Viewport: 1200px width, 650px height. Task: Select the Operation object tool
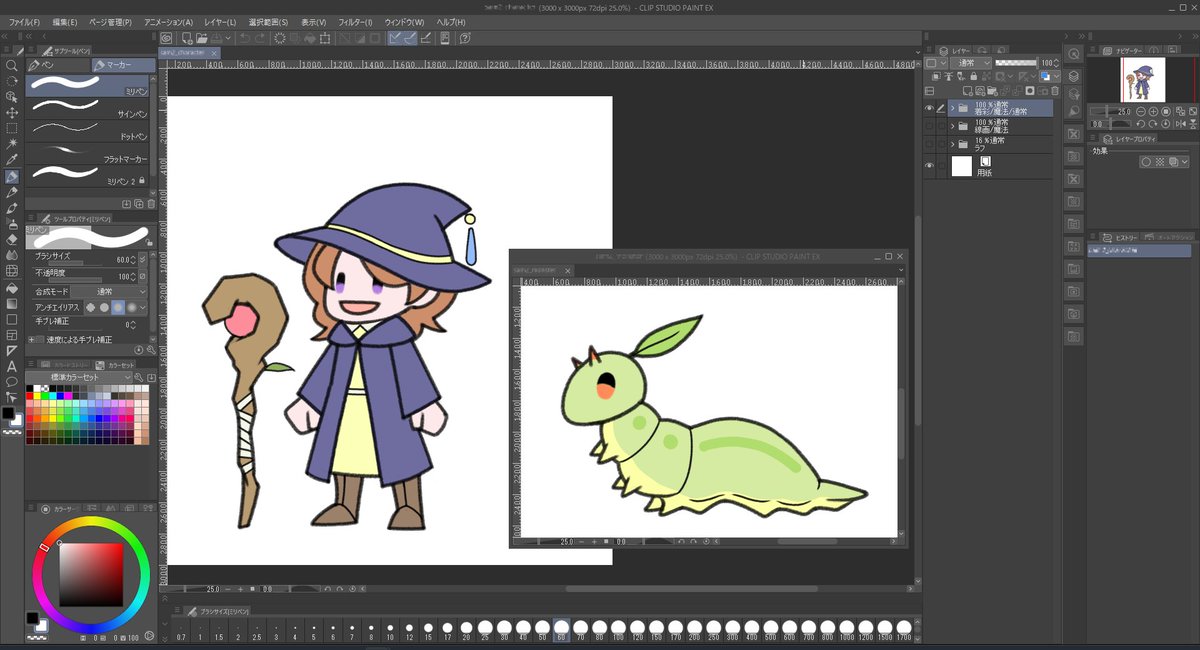click(11, 97)
